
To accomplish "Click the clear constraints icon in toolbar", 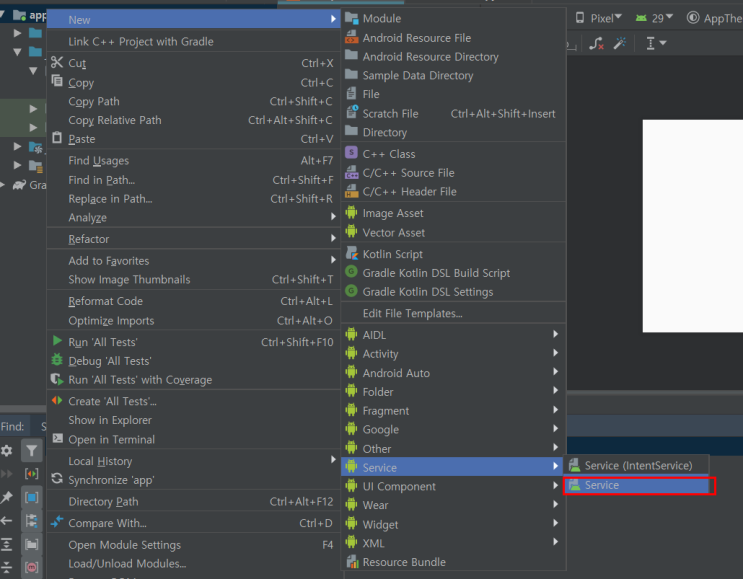I will pos(596,44).
